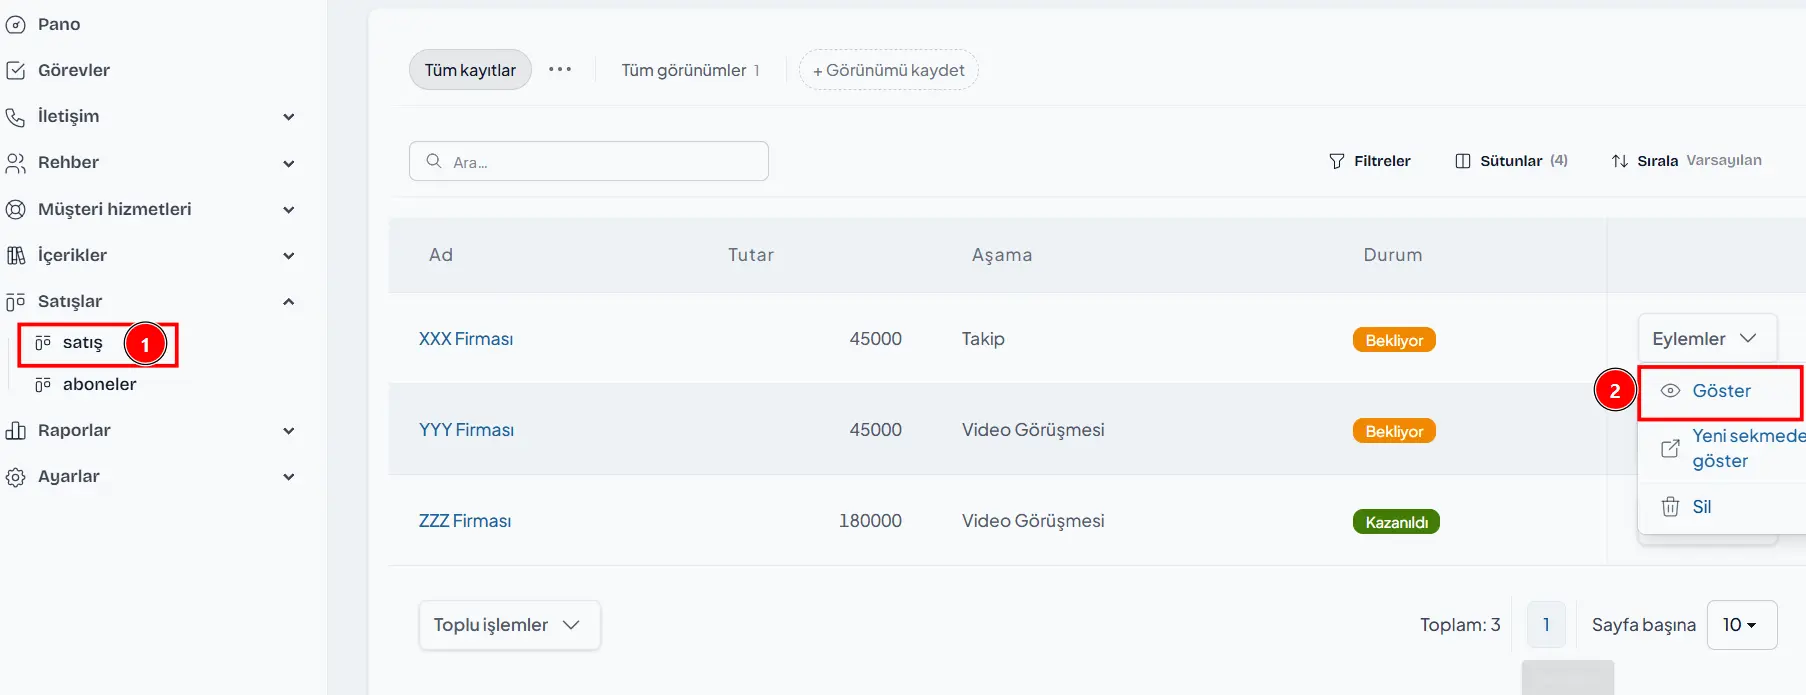Open the rows per page dropdown showing 10
Screen dimensions: 1806x695
[1741, 625]
